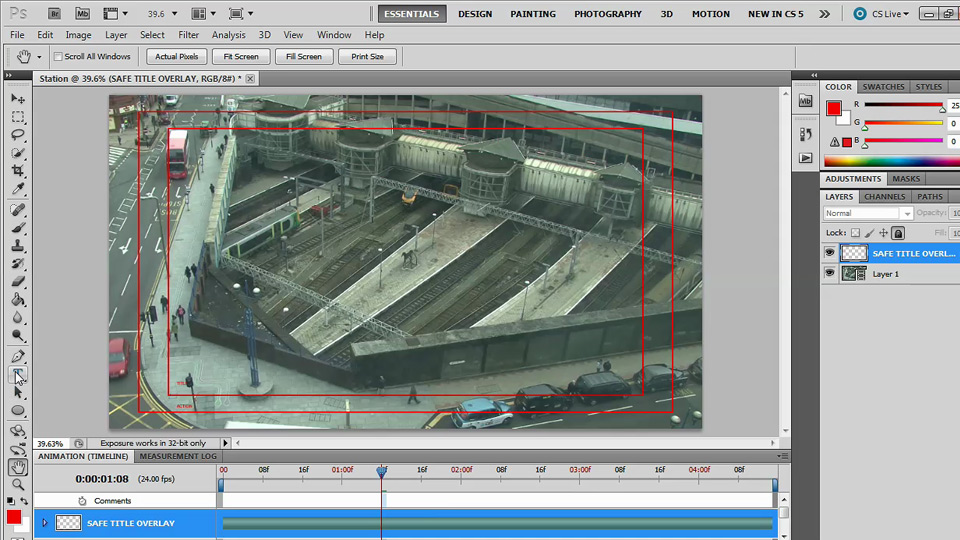Toggle lock all for layer
This screenshot has height=540, width=960.
pyautogui.click(x=898, y=233)
